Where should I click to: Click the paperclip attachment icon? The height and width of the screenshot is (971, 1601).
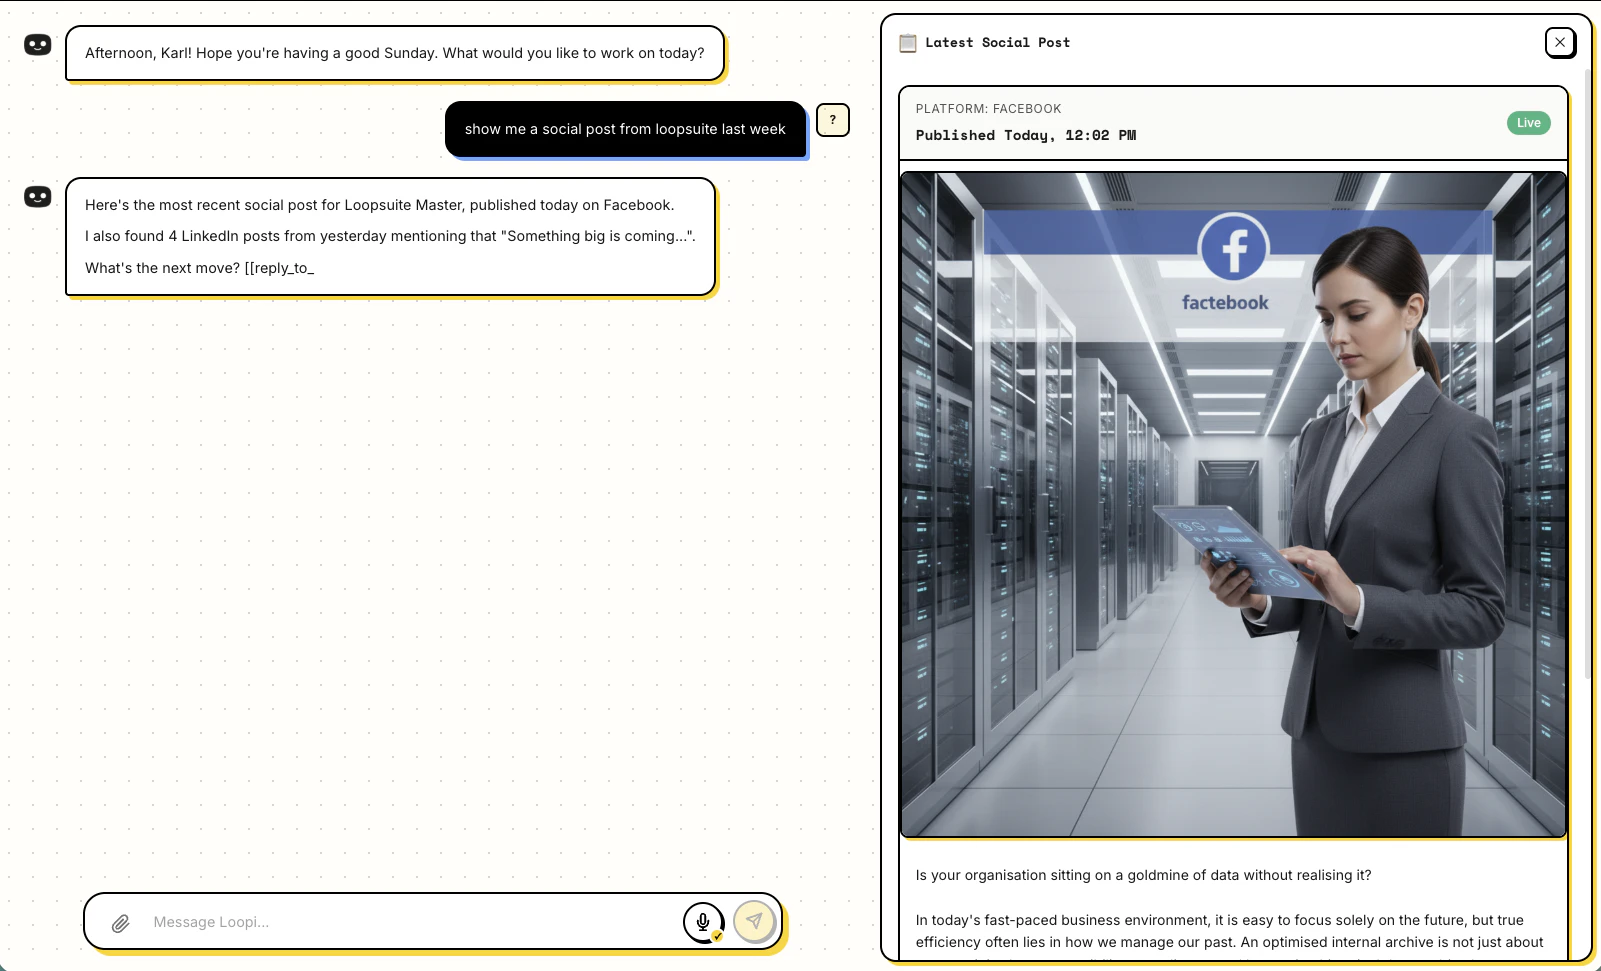click(x=121, y=922)
